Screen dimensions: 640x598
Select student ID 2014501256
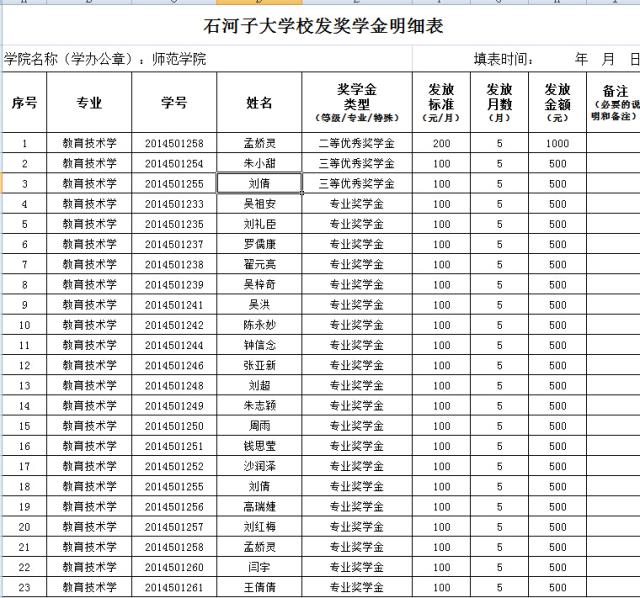pyautogui.click(x=174, y=507)
